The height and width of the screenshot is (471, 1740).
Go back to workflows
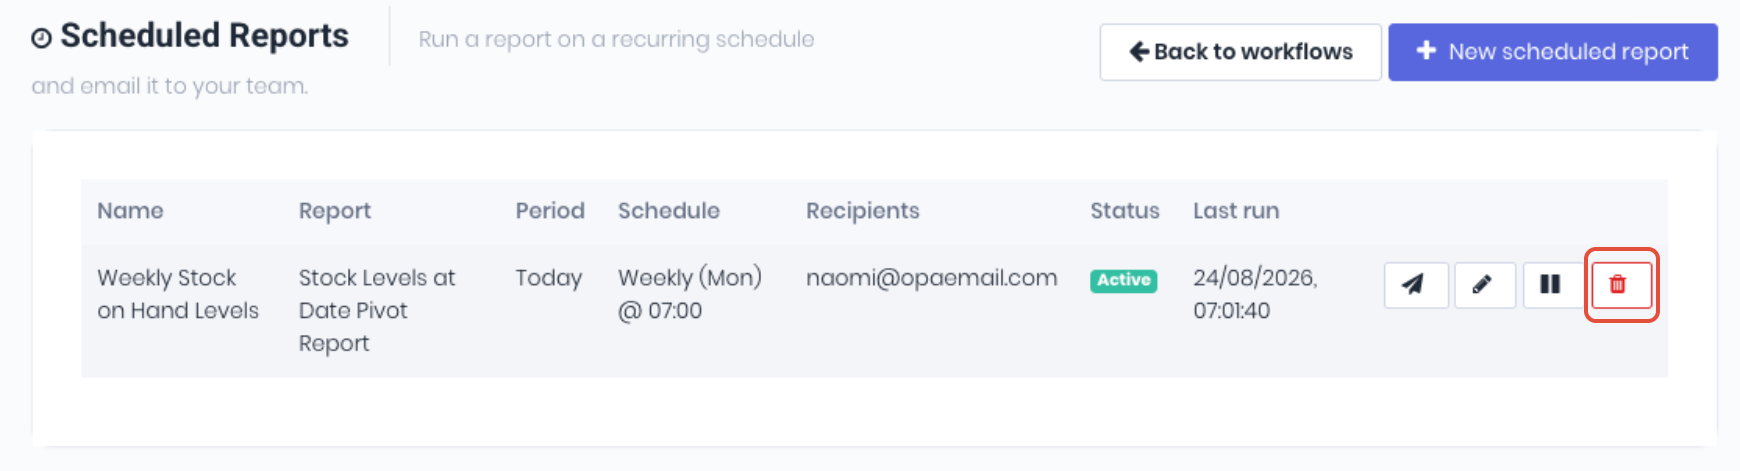pyautogui.click(x=1240, y=52)
